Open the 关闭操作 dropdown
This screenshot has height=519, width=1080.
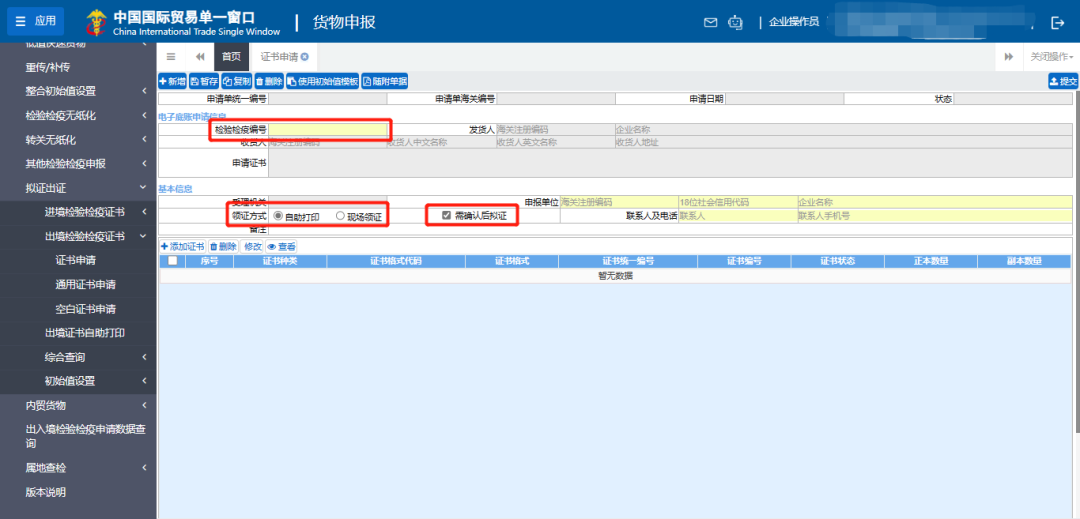(1052, 56)
